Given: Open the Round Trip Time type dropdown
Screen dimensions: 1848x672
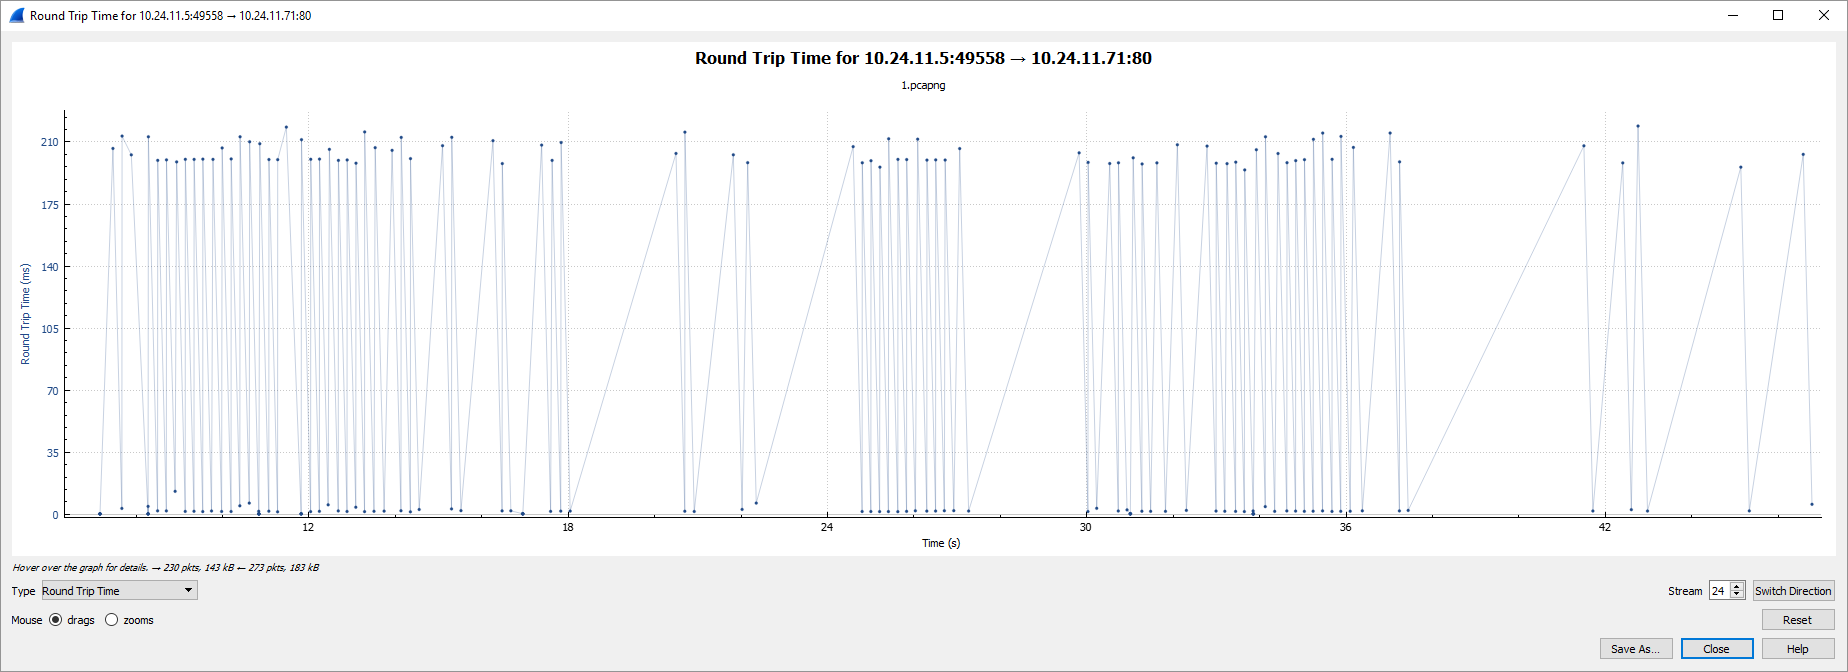Looking at the screenshot, I should 119,591.
